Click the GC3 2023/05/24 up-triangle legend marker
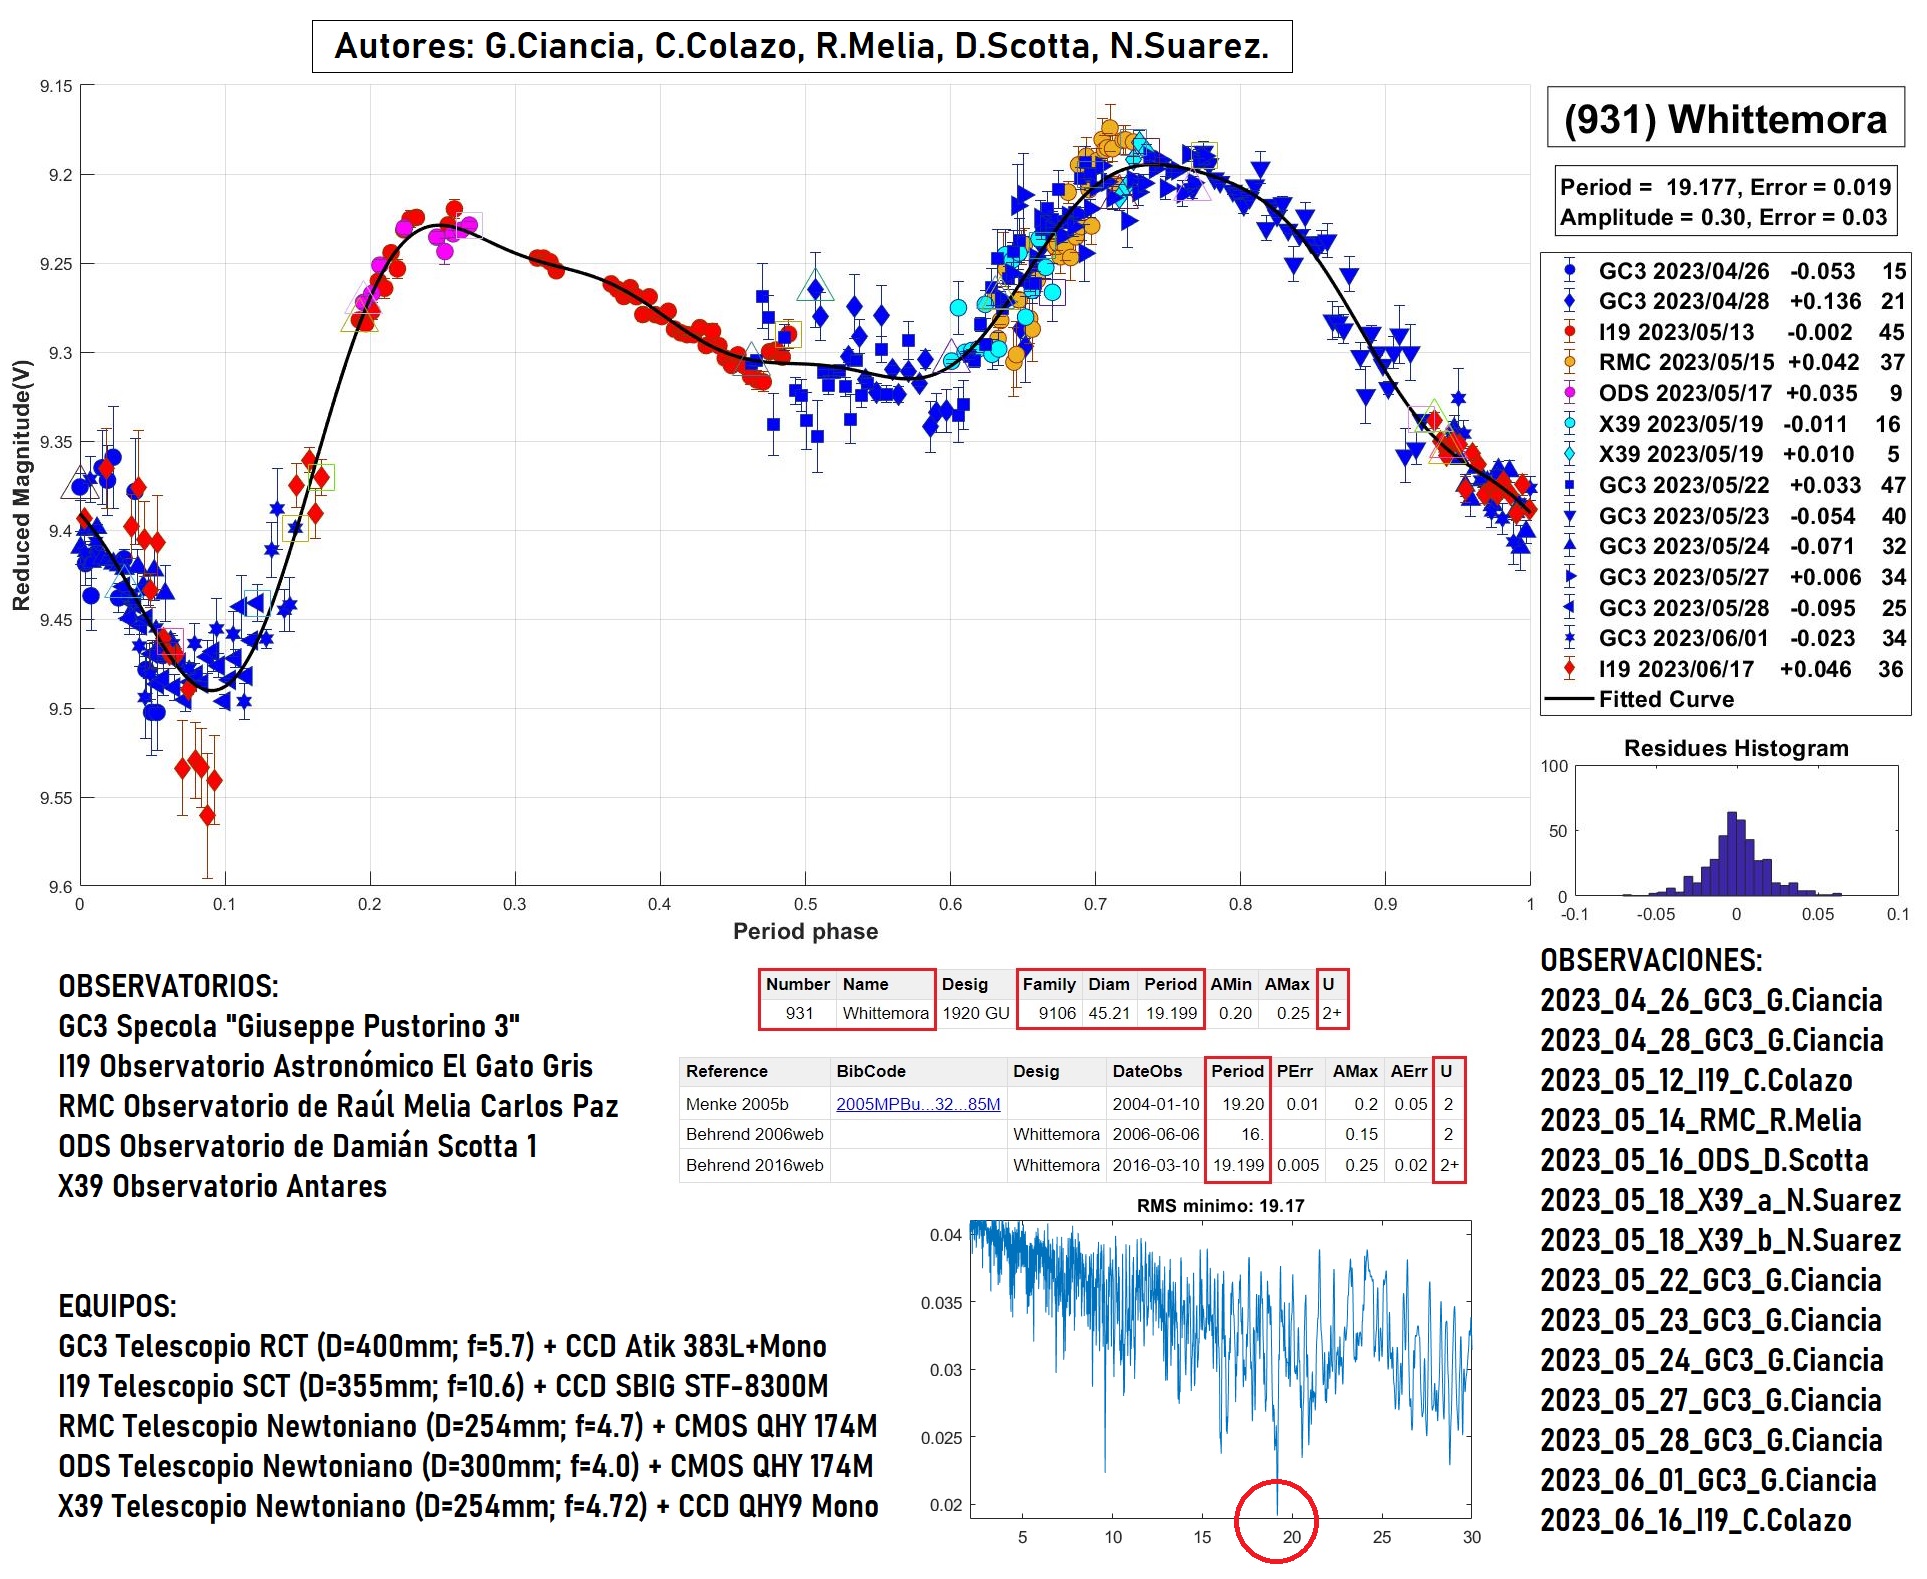Screen dimensions: 1927x1579 pyautogui.click(x=1569, y=546)
